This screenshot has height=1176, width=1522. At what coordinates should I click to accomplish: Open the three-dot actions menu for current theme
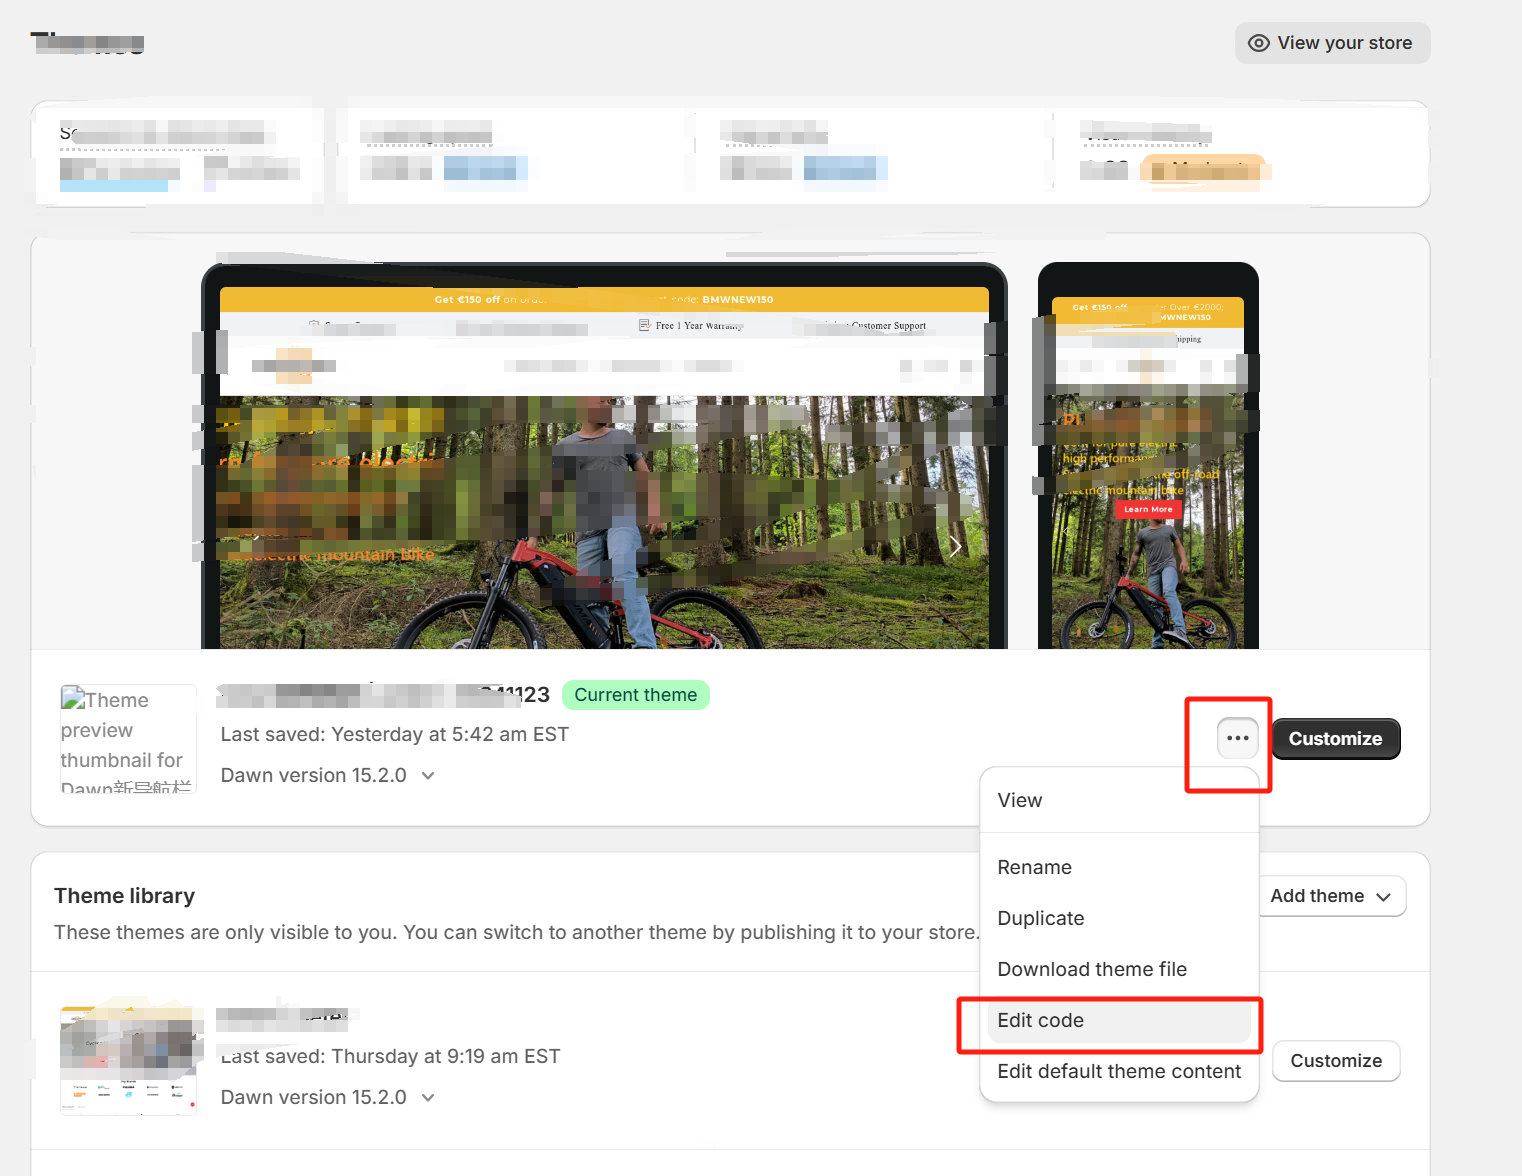pyautogui.click(x=1237, y=738)
